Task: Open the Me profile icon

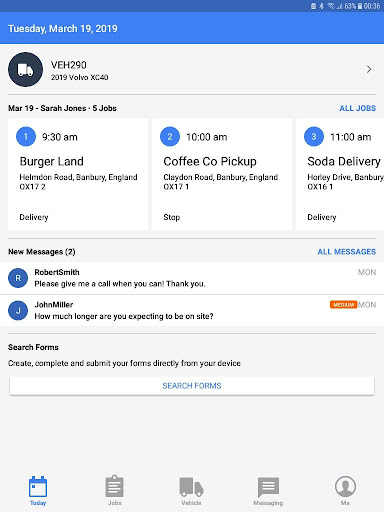Action: 345,486
